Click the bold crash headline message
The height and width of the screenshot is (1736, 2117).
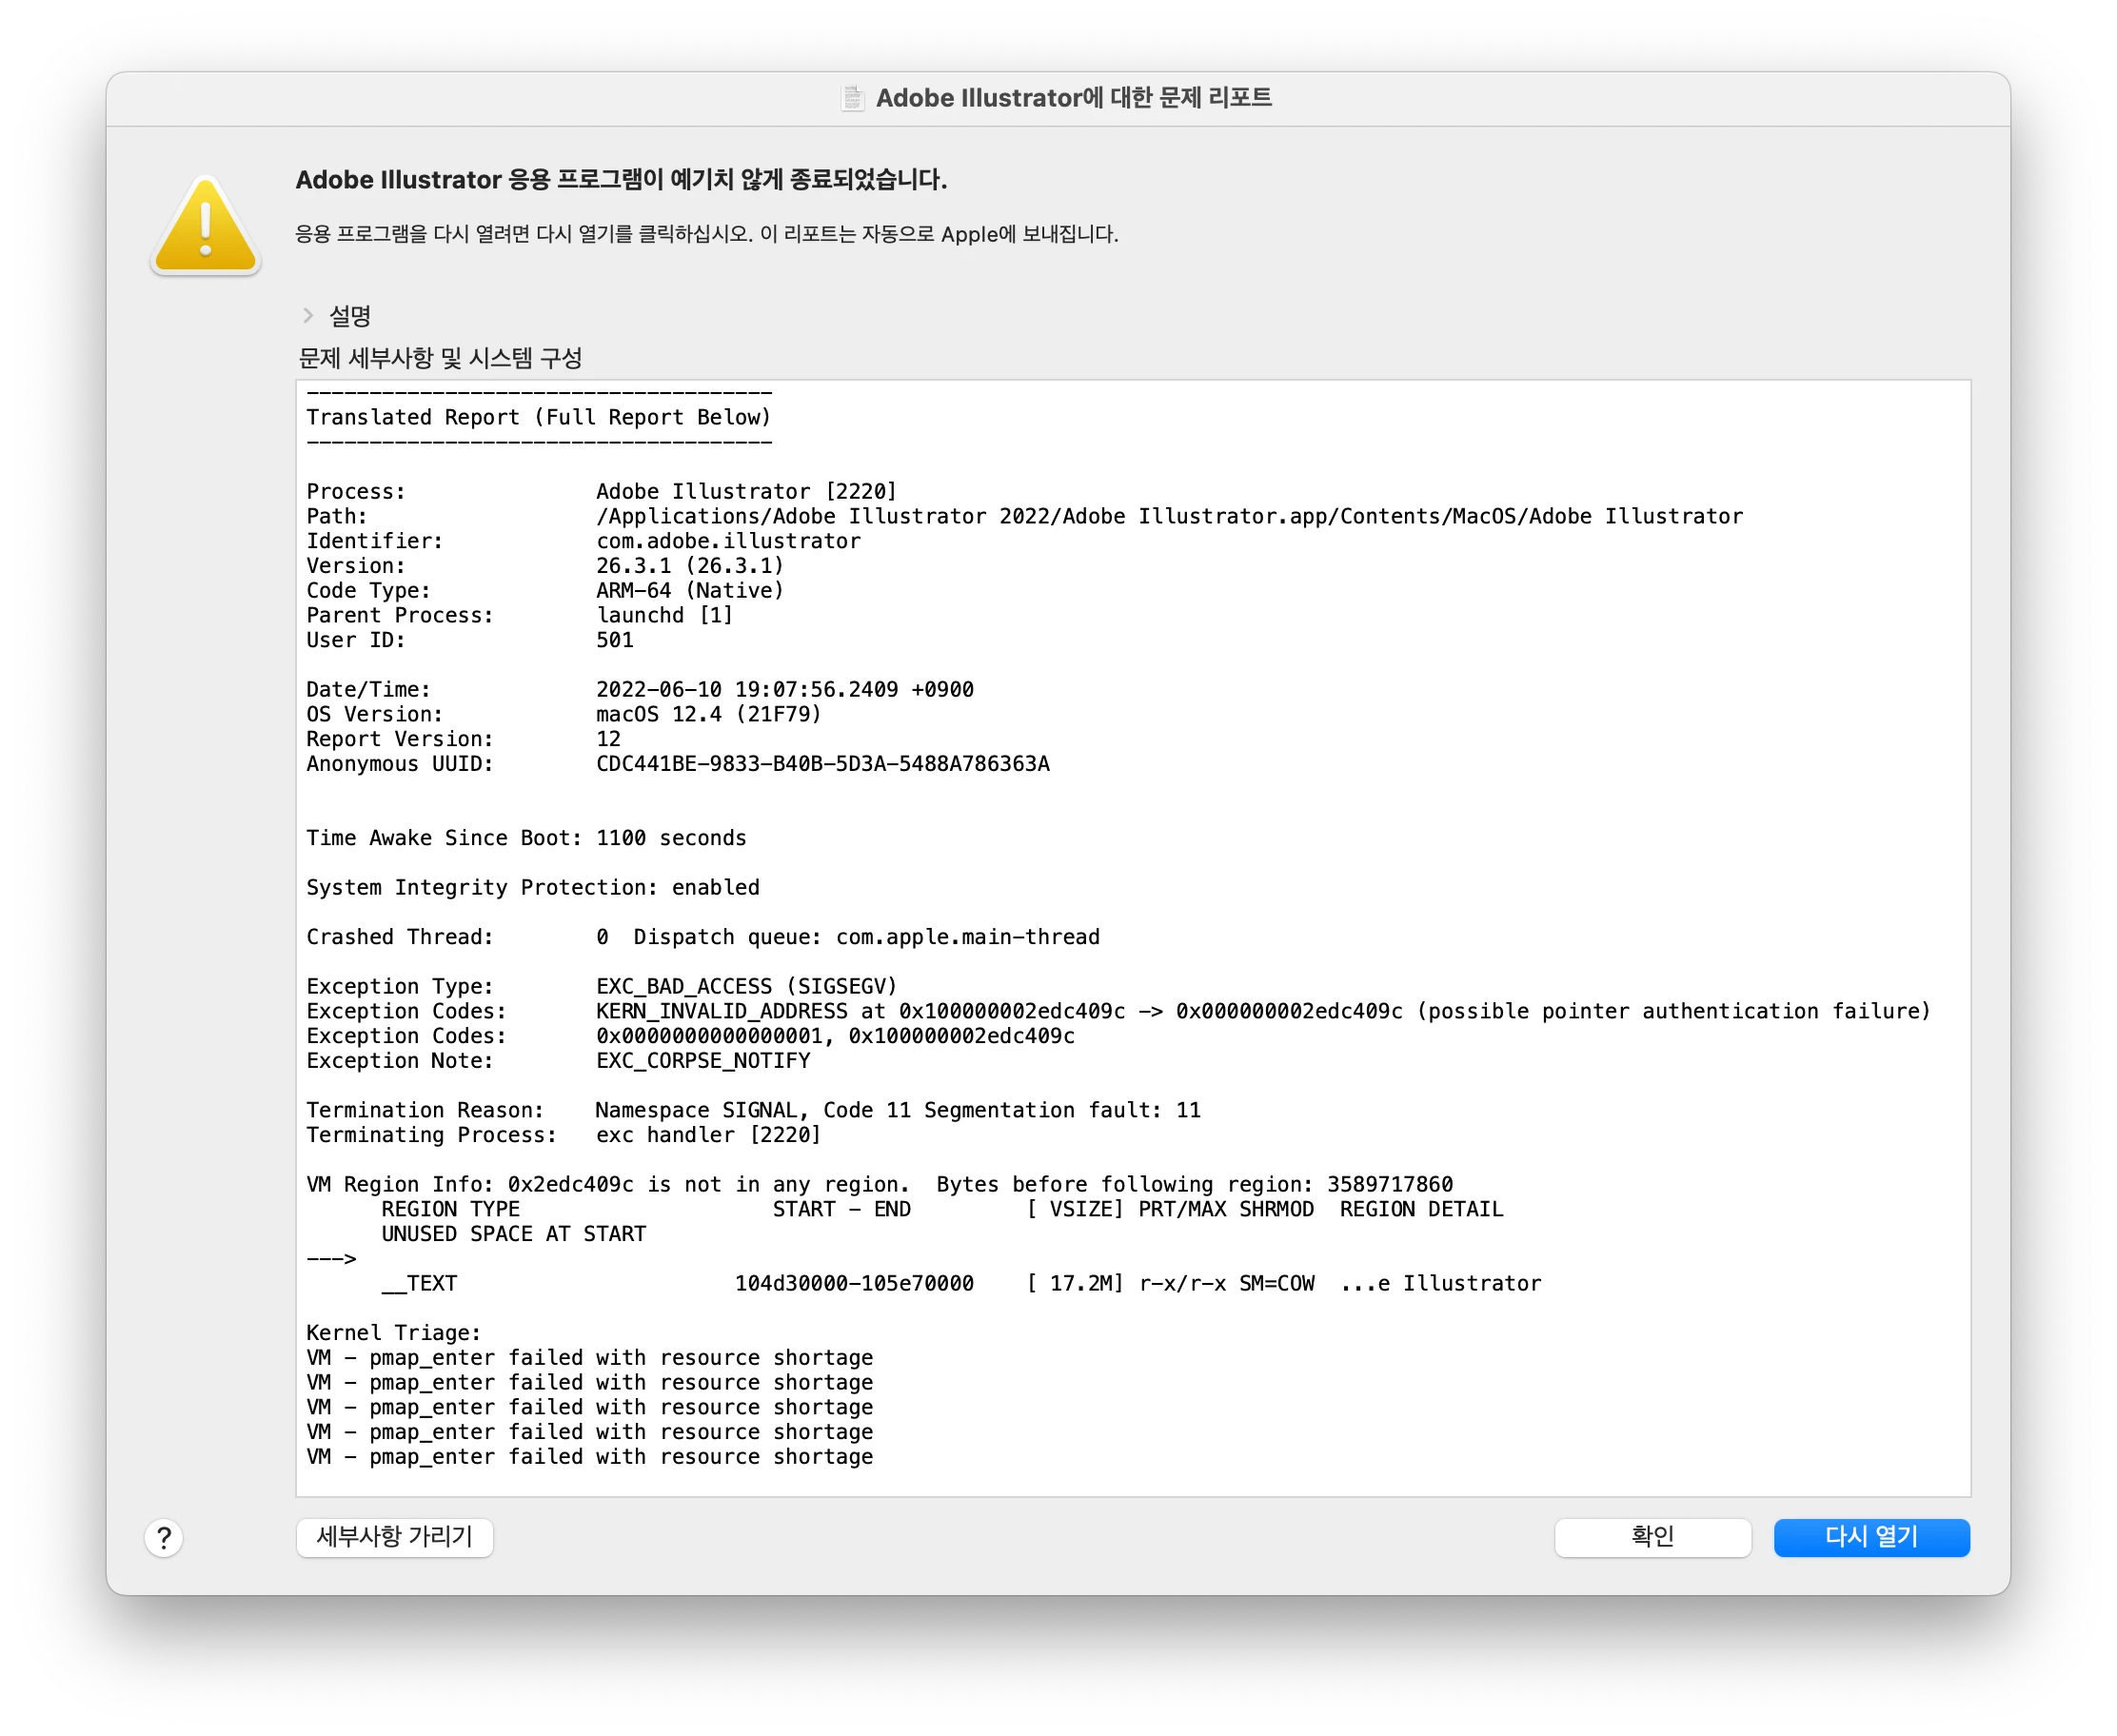(621, 180)
